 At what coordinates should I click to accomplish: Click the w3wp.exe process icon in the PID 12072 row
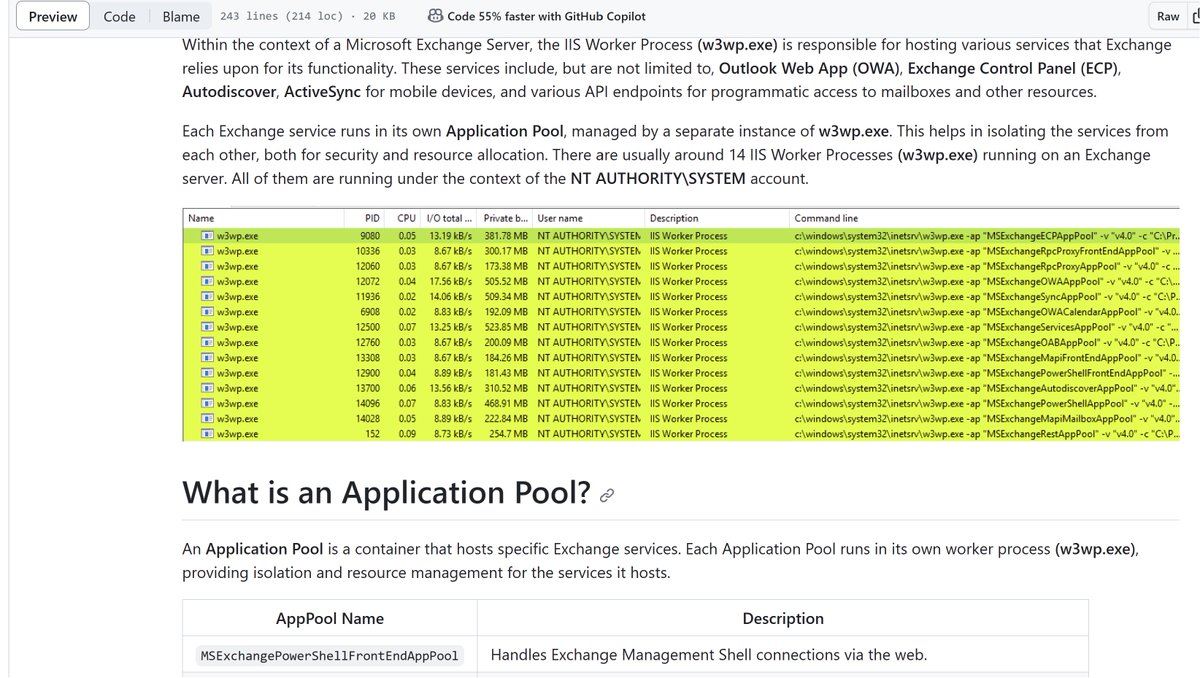[x=207, y=282]
